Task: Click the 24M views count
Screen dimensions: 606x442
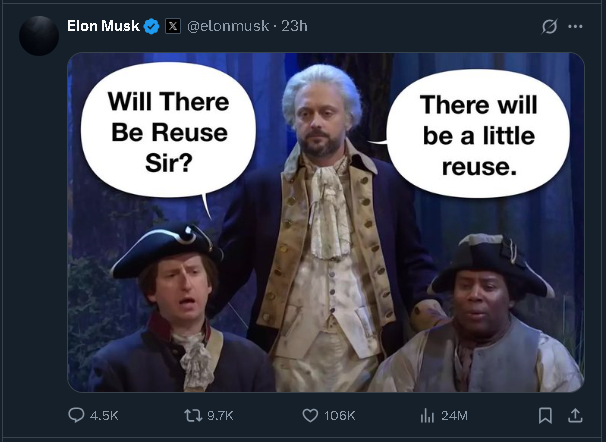Action: click(454, 415)
